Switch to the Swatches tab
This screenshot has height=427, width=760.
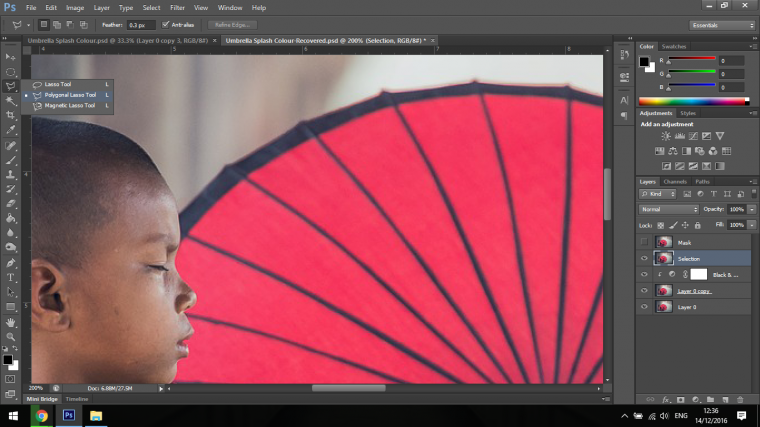pos(674,47)
